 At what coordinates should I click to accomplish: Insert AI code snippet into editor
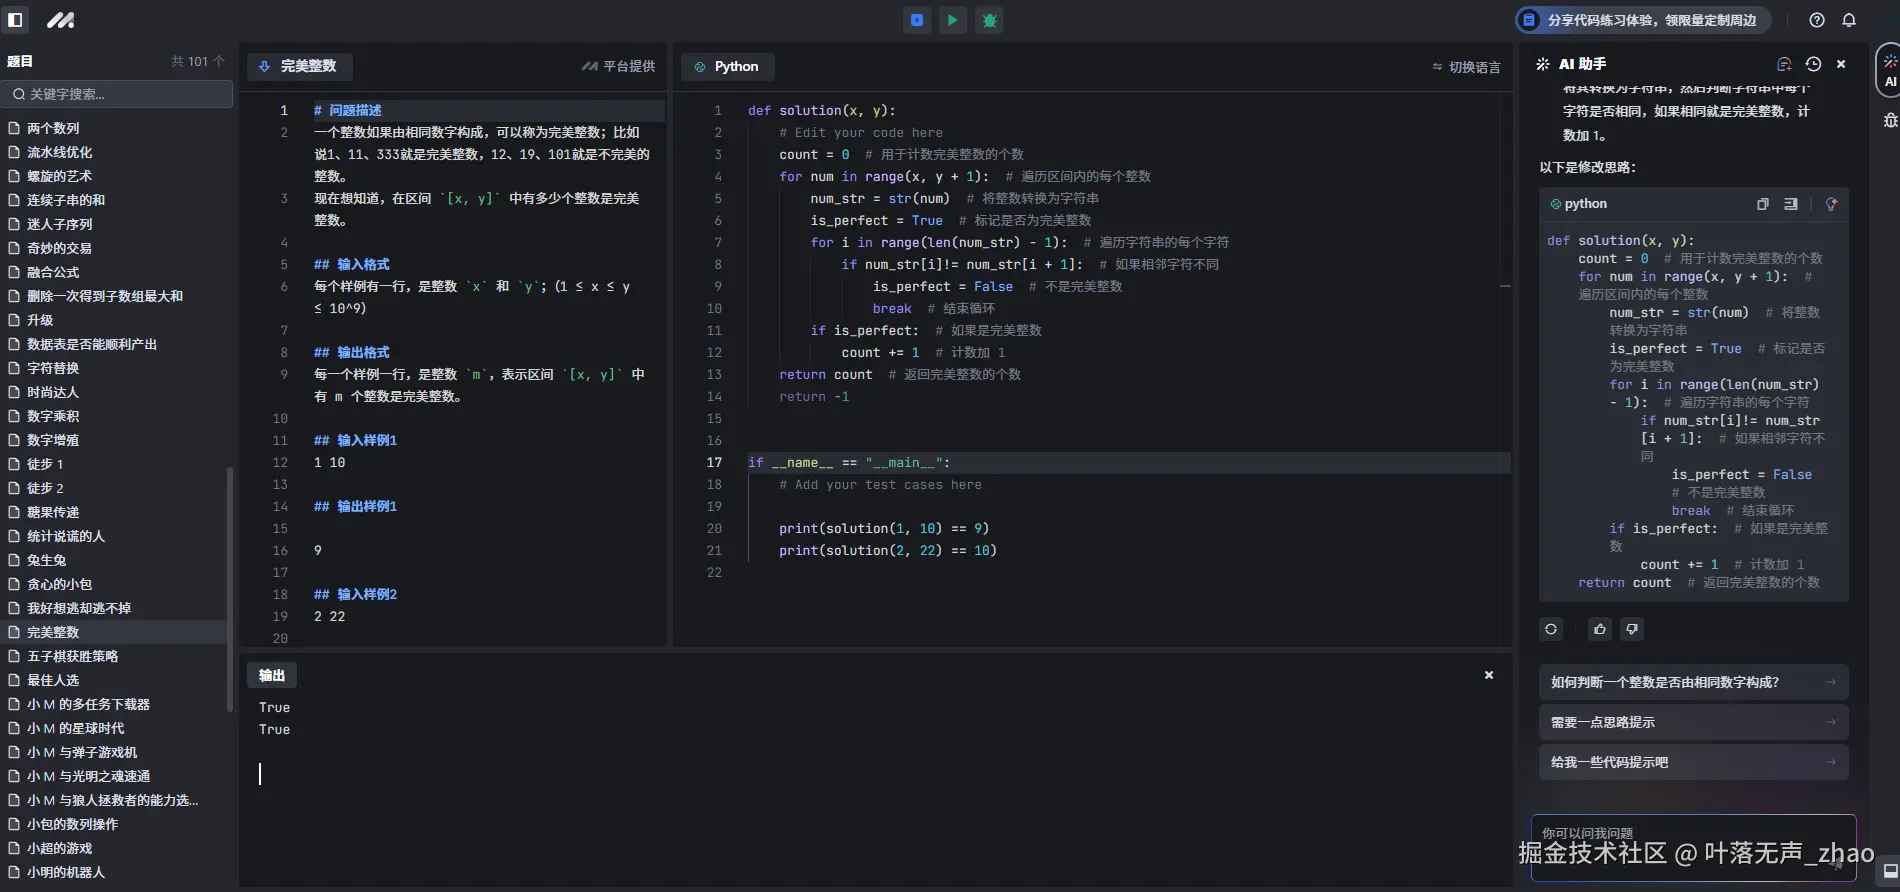coord(1791,204)
